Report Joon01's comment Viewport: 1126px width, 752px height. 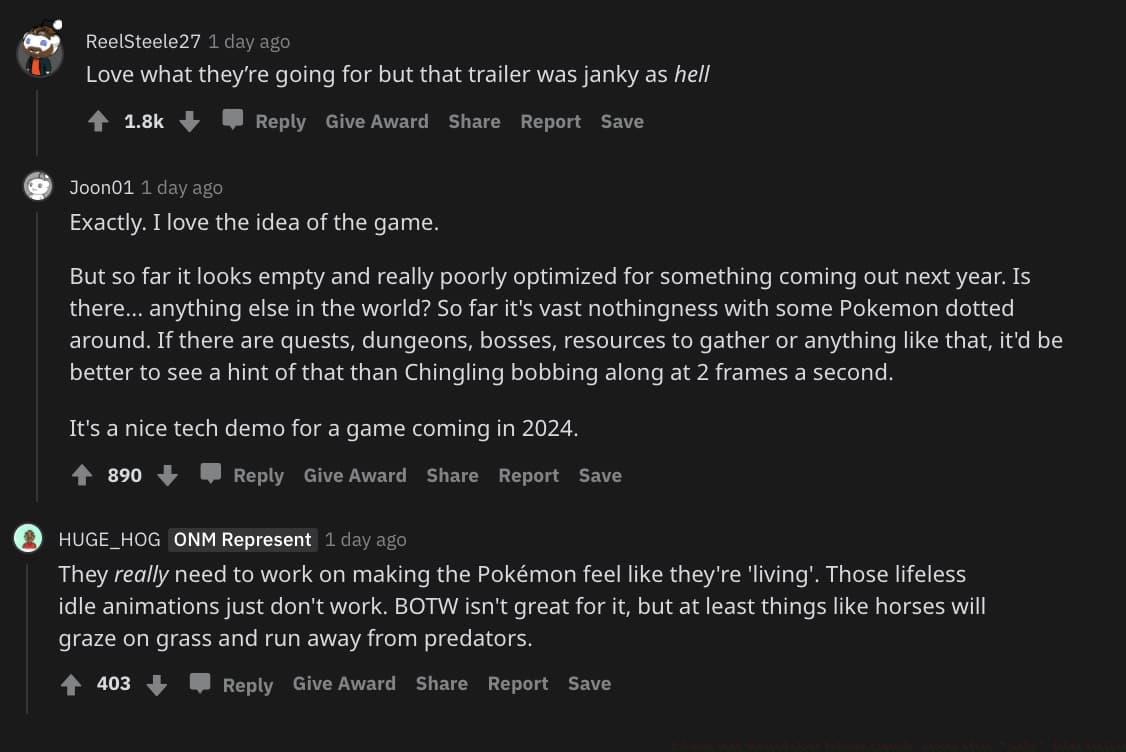(x=528, y=476)
